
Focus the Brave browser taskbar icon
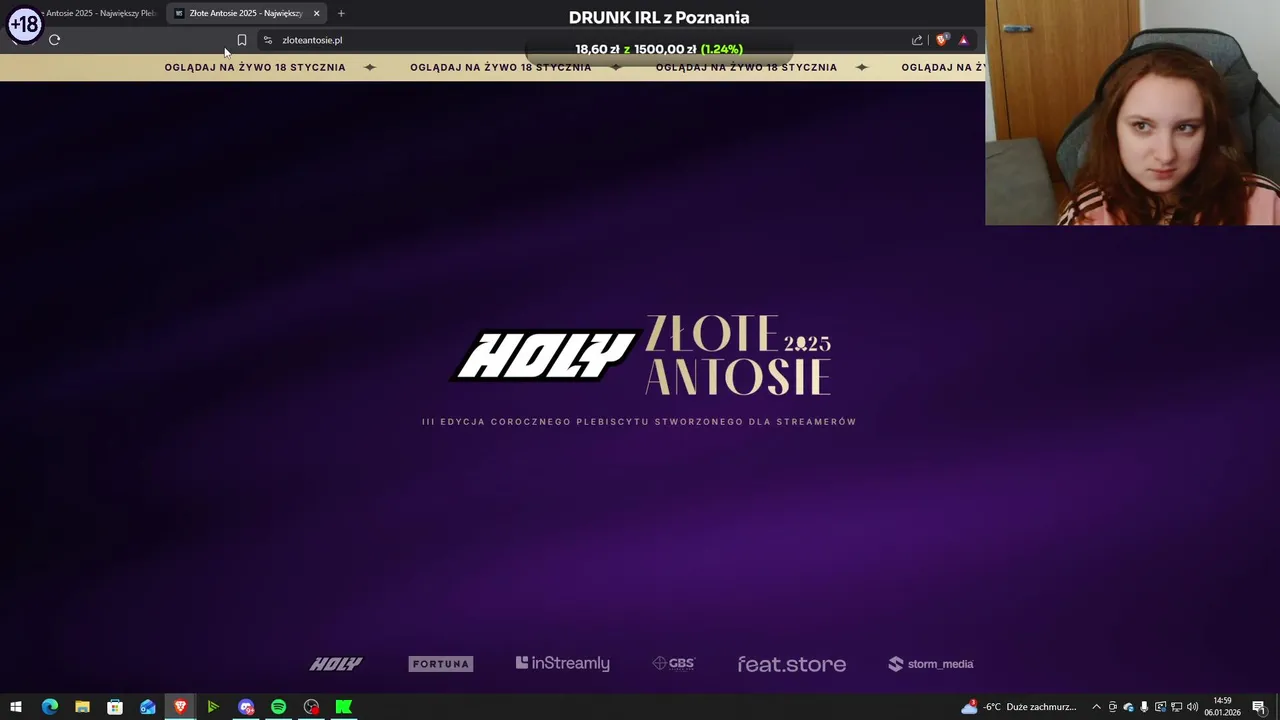tap(180, 707)
